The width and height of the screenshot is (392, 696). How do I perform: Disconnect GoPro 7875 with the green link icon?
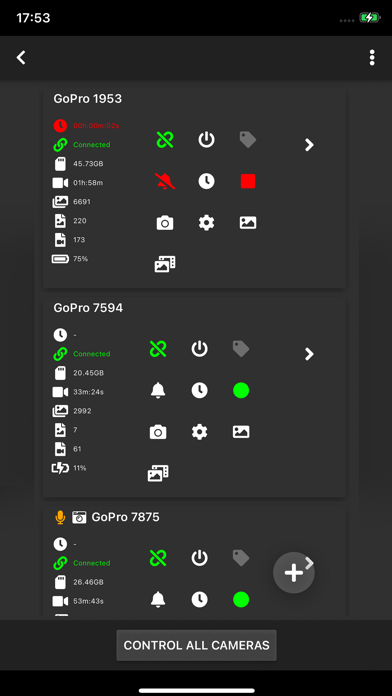(158, 558)
